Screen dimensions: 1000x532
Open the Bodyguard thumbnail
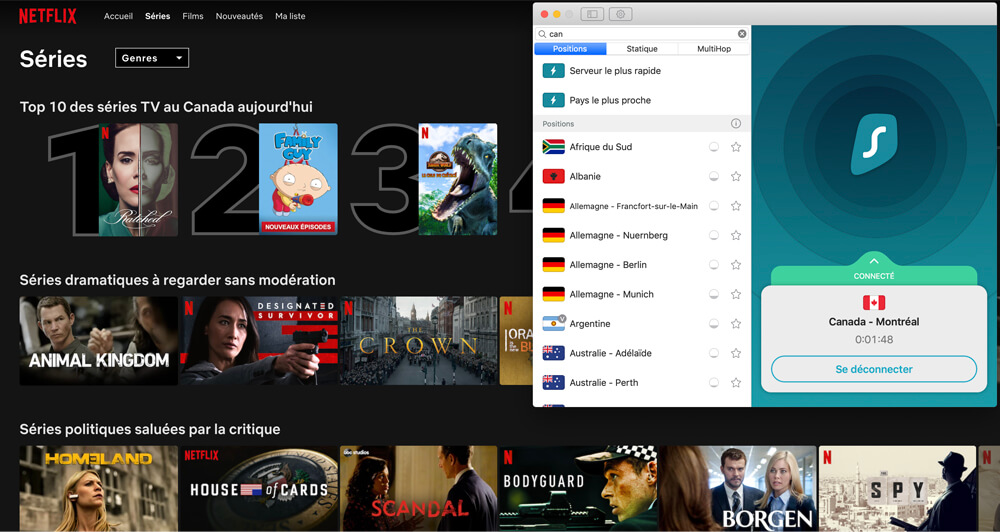(578, 489)
